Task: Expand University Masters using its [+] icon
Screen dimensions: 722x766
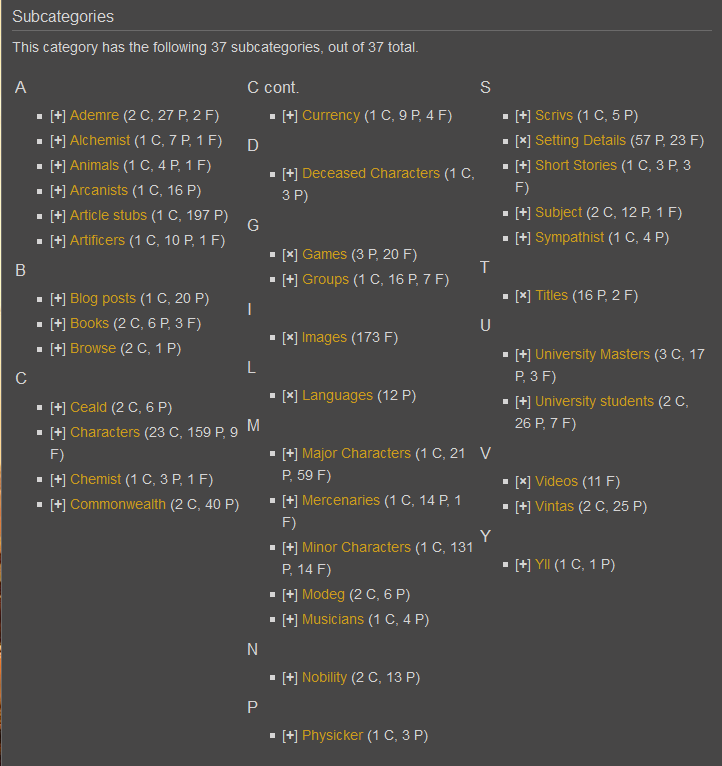Action: tap(522, 355)
